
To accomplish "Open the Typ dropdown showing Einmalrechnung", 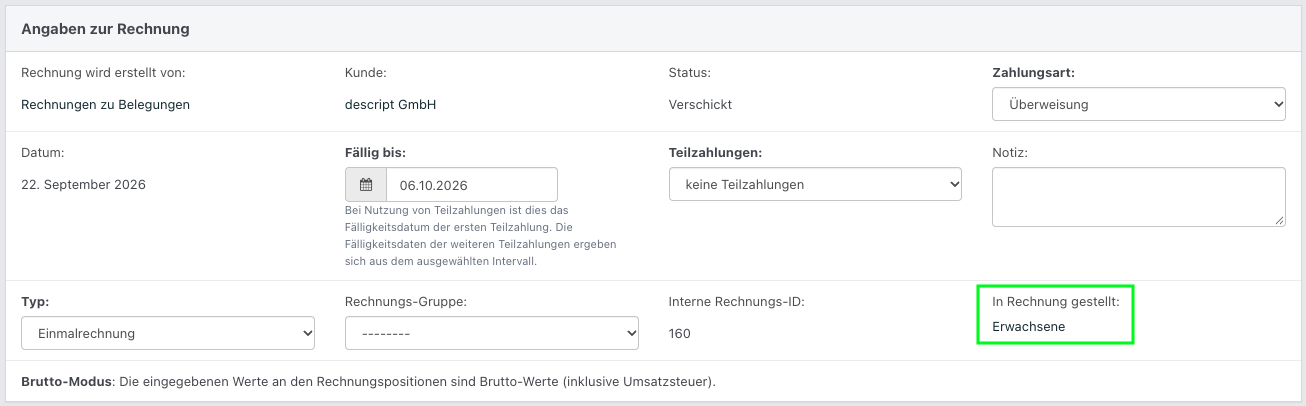I will tap(168, 333).
